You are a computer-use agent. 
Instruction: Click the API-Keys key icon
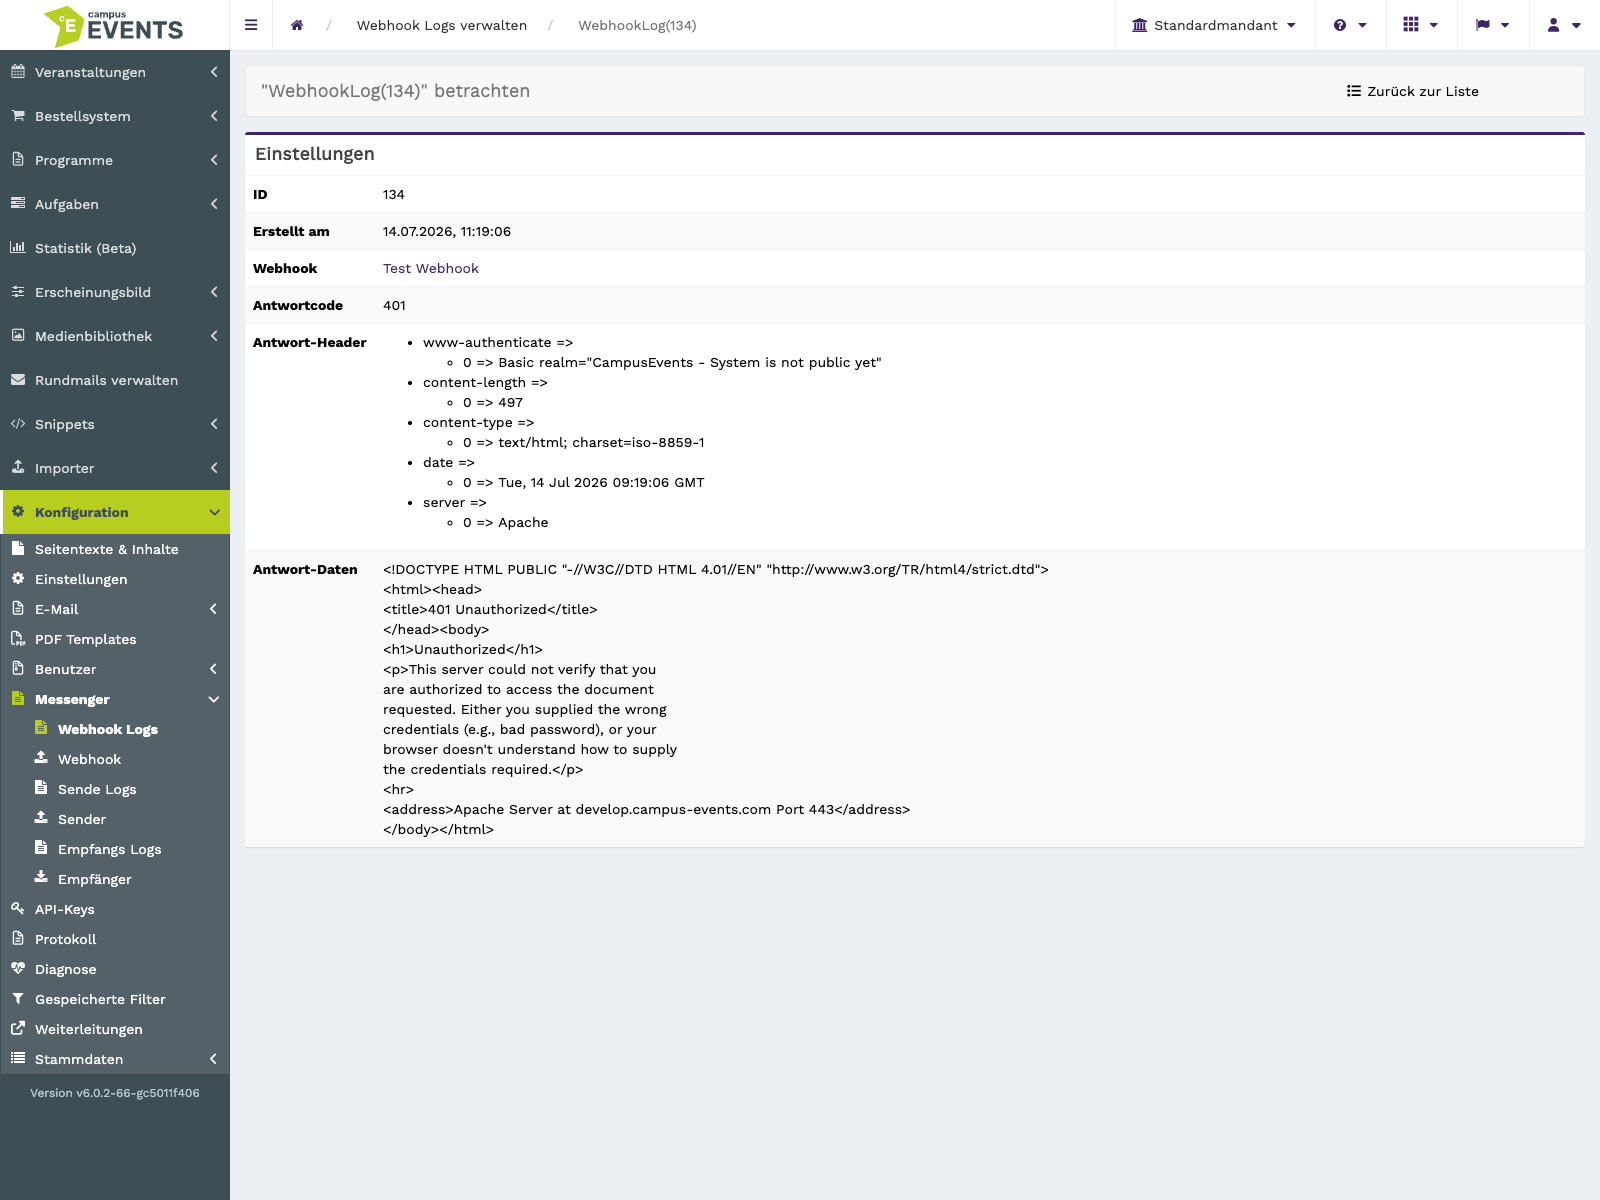click(x=18, y=908)
